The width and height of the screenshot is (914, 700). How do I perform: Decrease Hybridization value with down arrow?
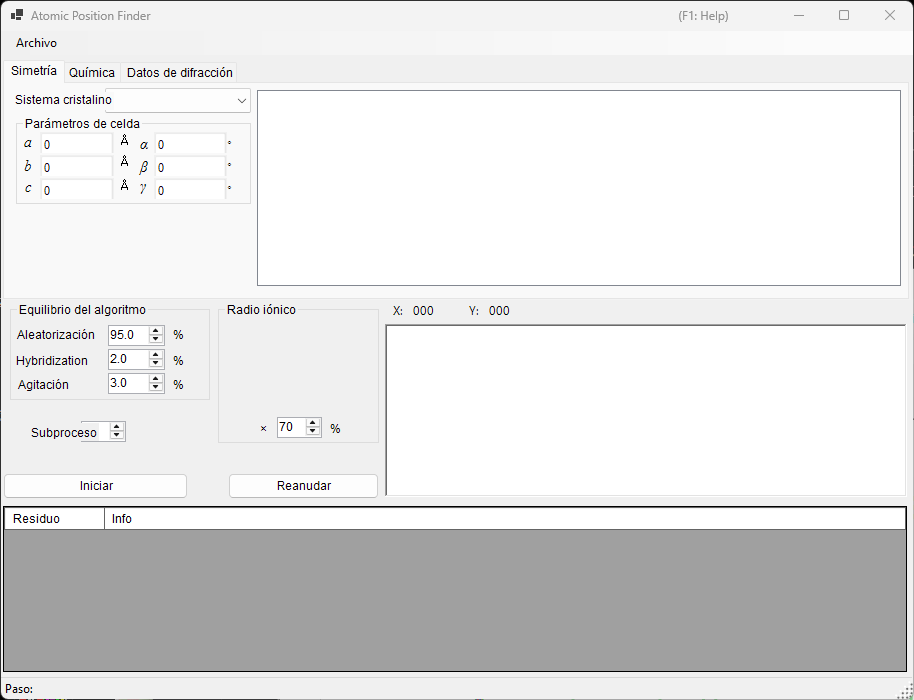pos(156,363)
